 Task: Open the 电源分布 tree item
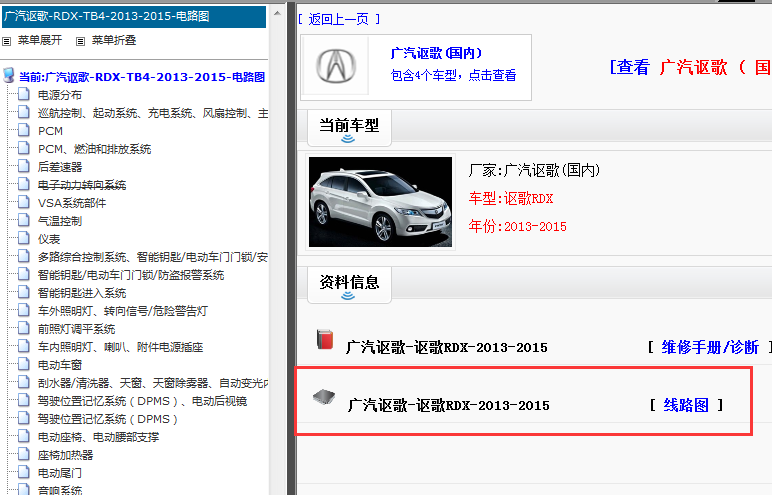click(60, 95)
